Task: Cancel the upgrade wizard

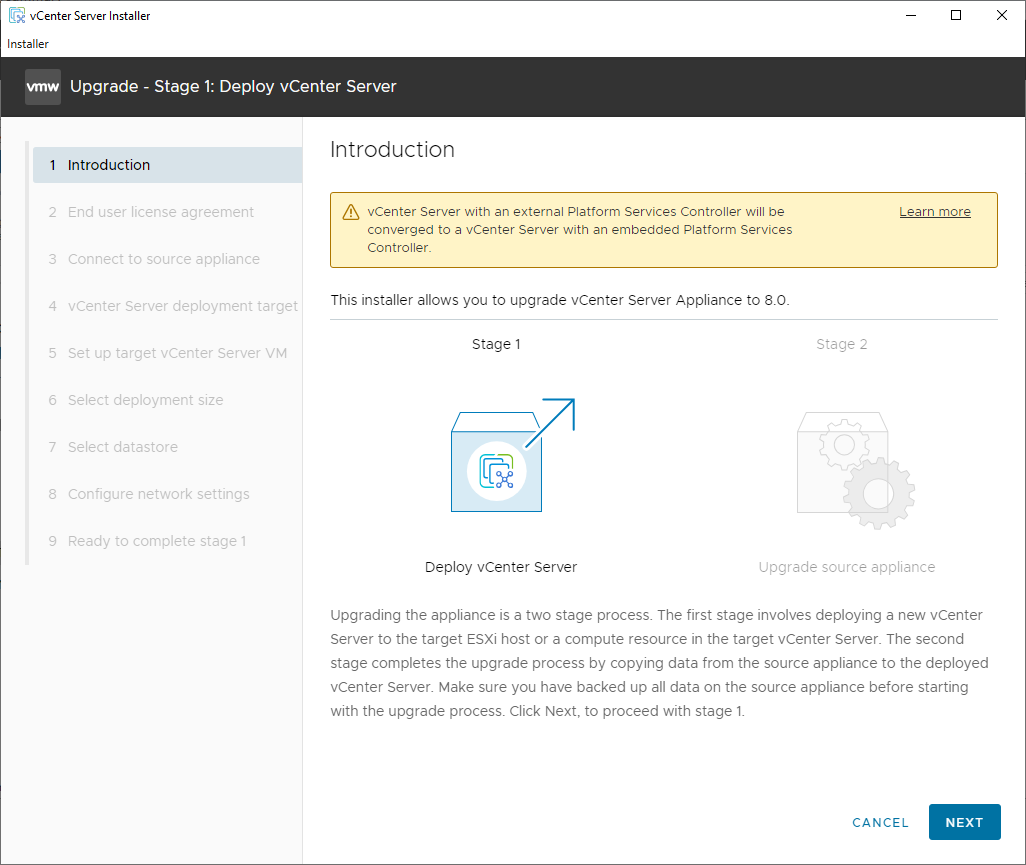Action: (880, 823)
